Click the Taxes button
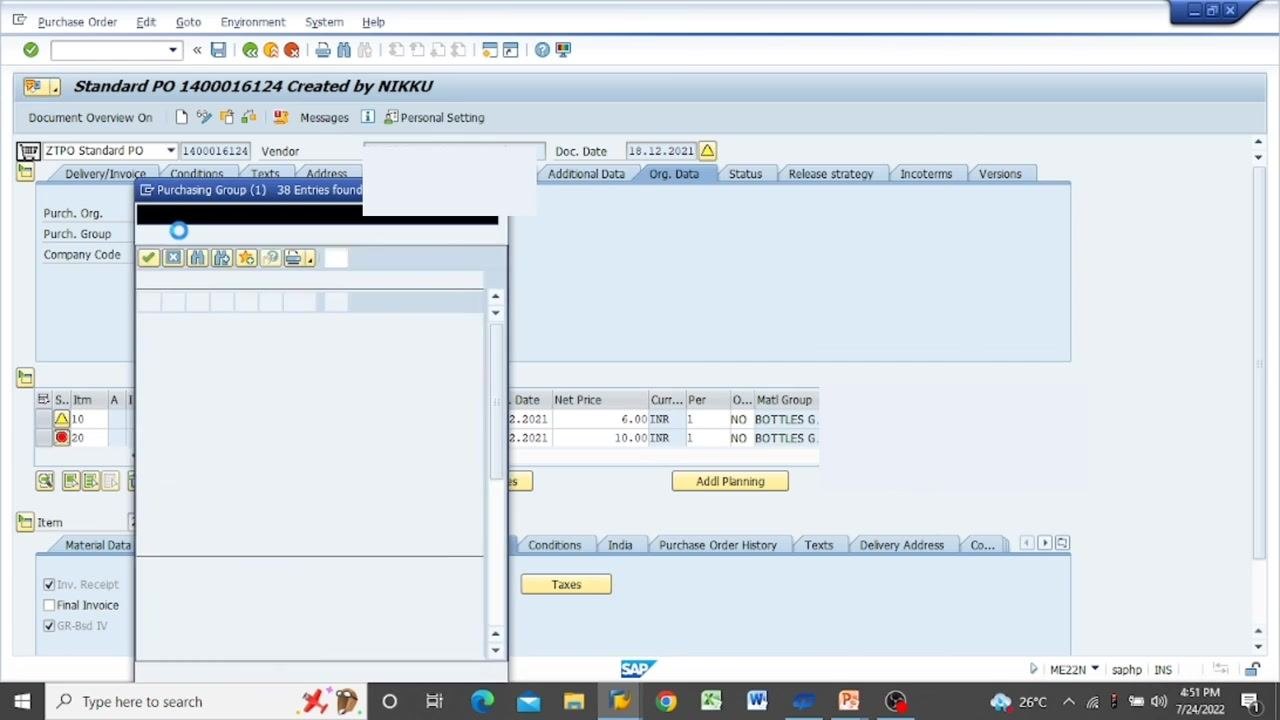1280x720 pixels. tap(566, 585)
